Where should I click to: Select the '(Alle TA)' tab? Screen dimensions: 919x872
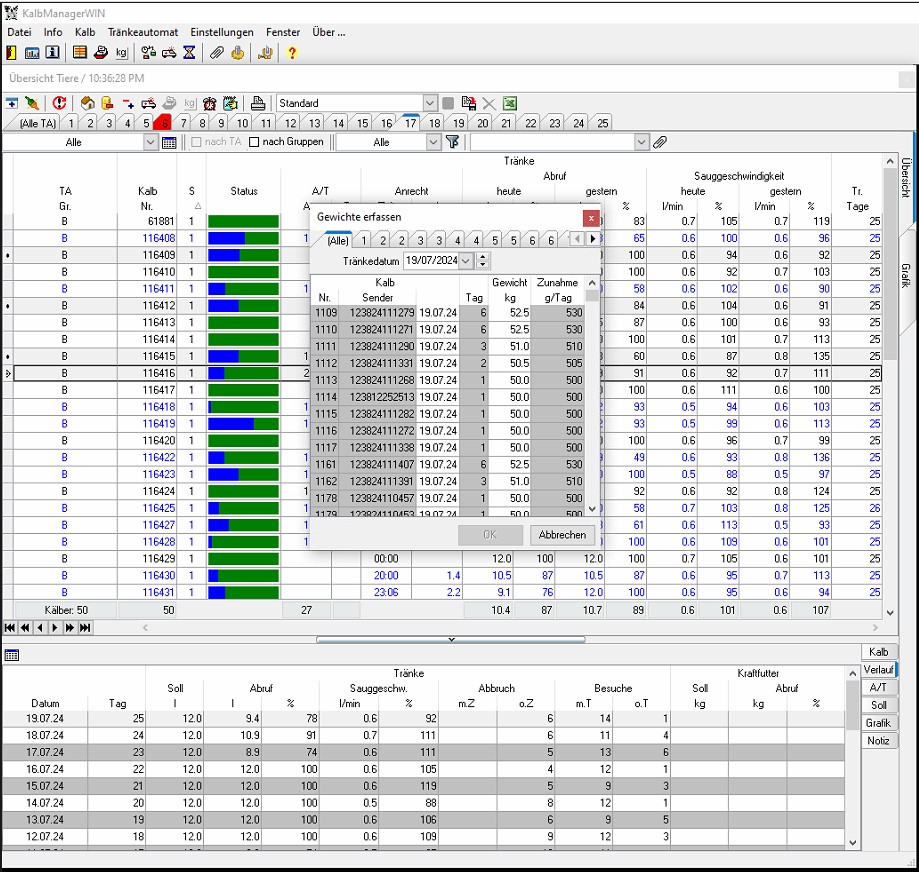[x=38, y=123]
